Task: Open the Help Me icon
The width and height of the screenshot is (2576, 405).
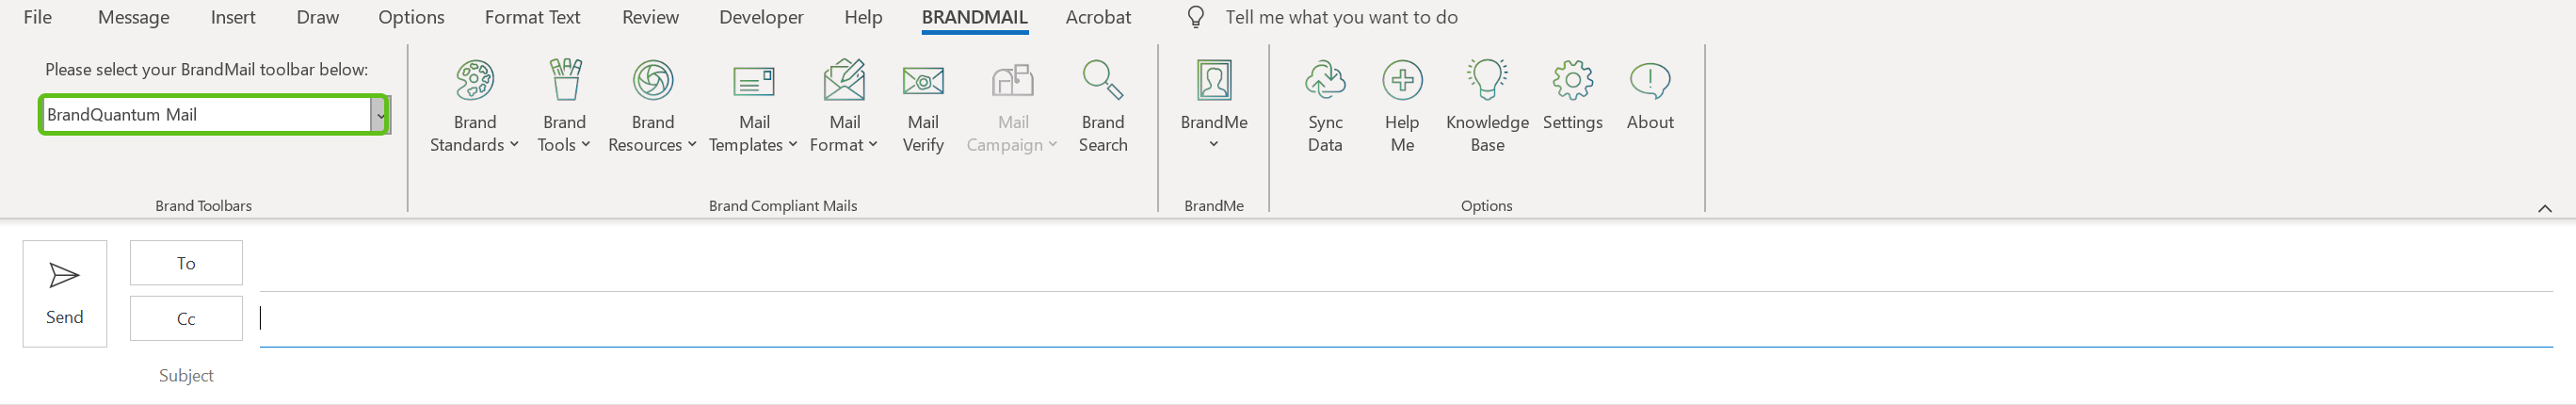Action: tap(1402, 81)
